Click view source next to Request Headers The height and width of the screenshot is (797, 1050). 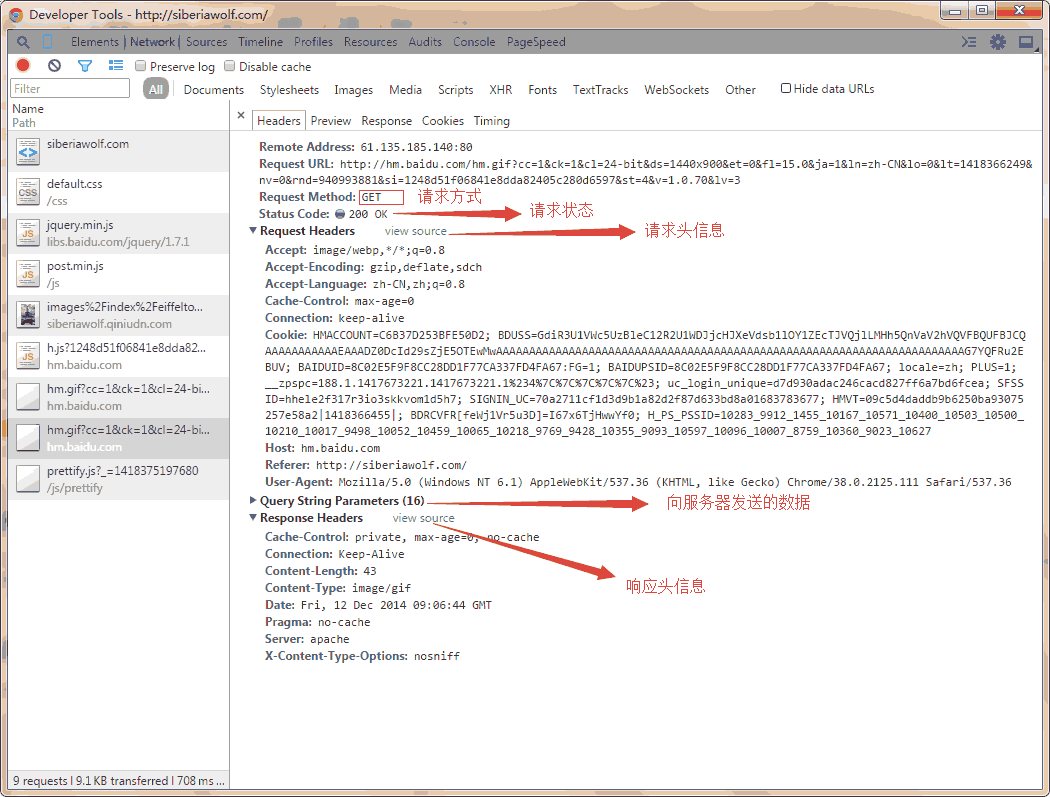click(415, 231)
